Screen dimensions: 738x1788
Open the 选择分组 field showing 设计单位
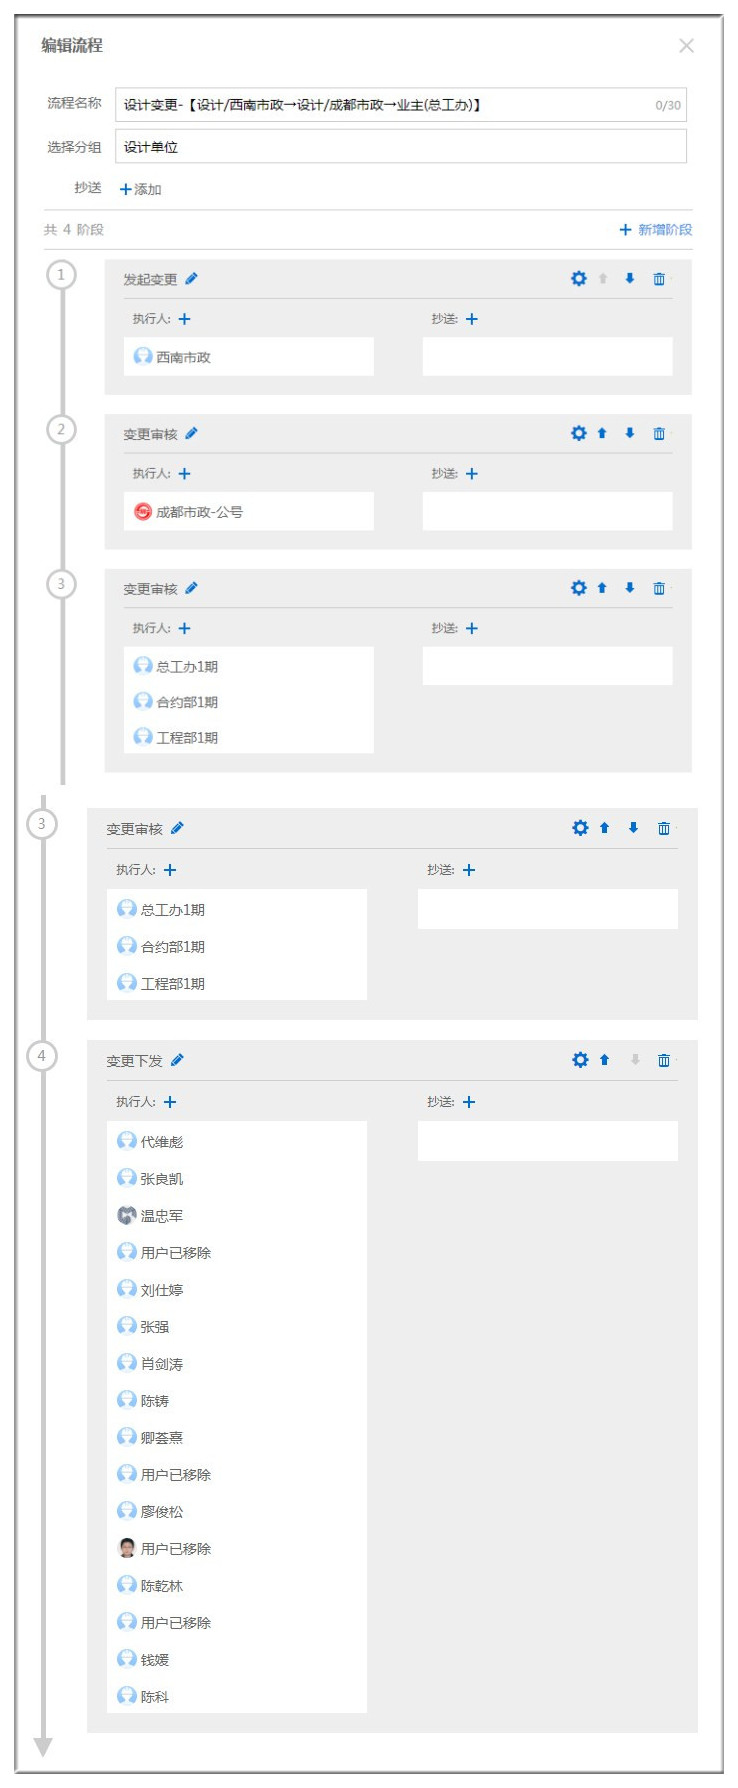(400, 147)
